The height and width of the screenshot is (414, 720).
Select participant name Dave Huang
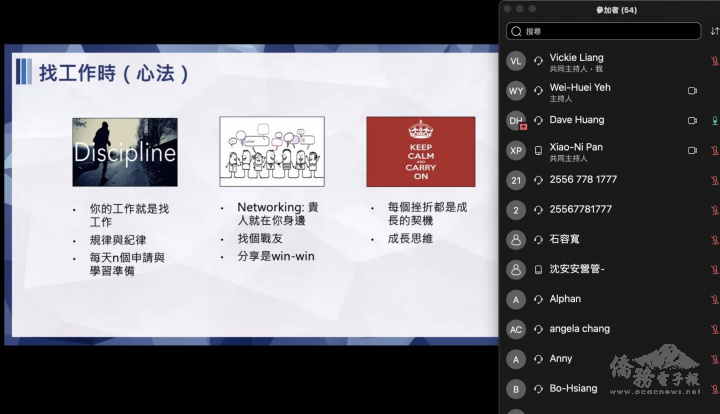click(x=577, y=120)
